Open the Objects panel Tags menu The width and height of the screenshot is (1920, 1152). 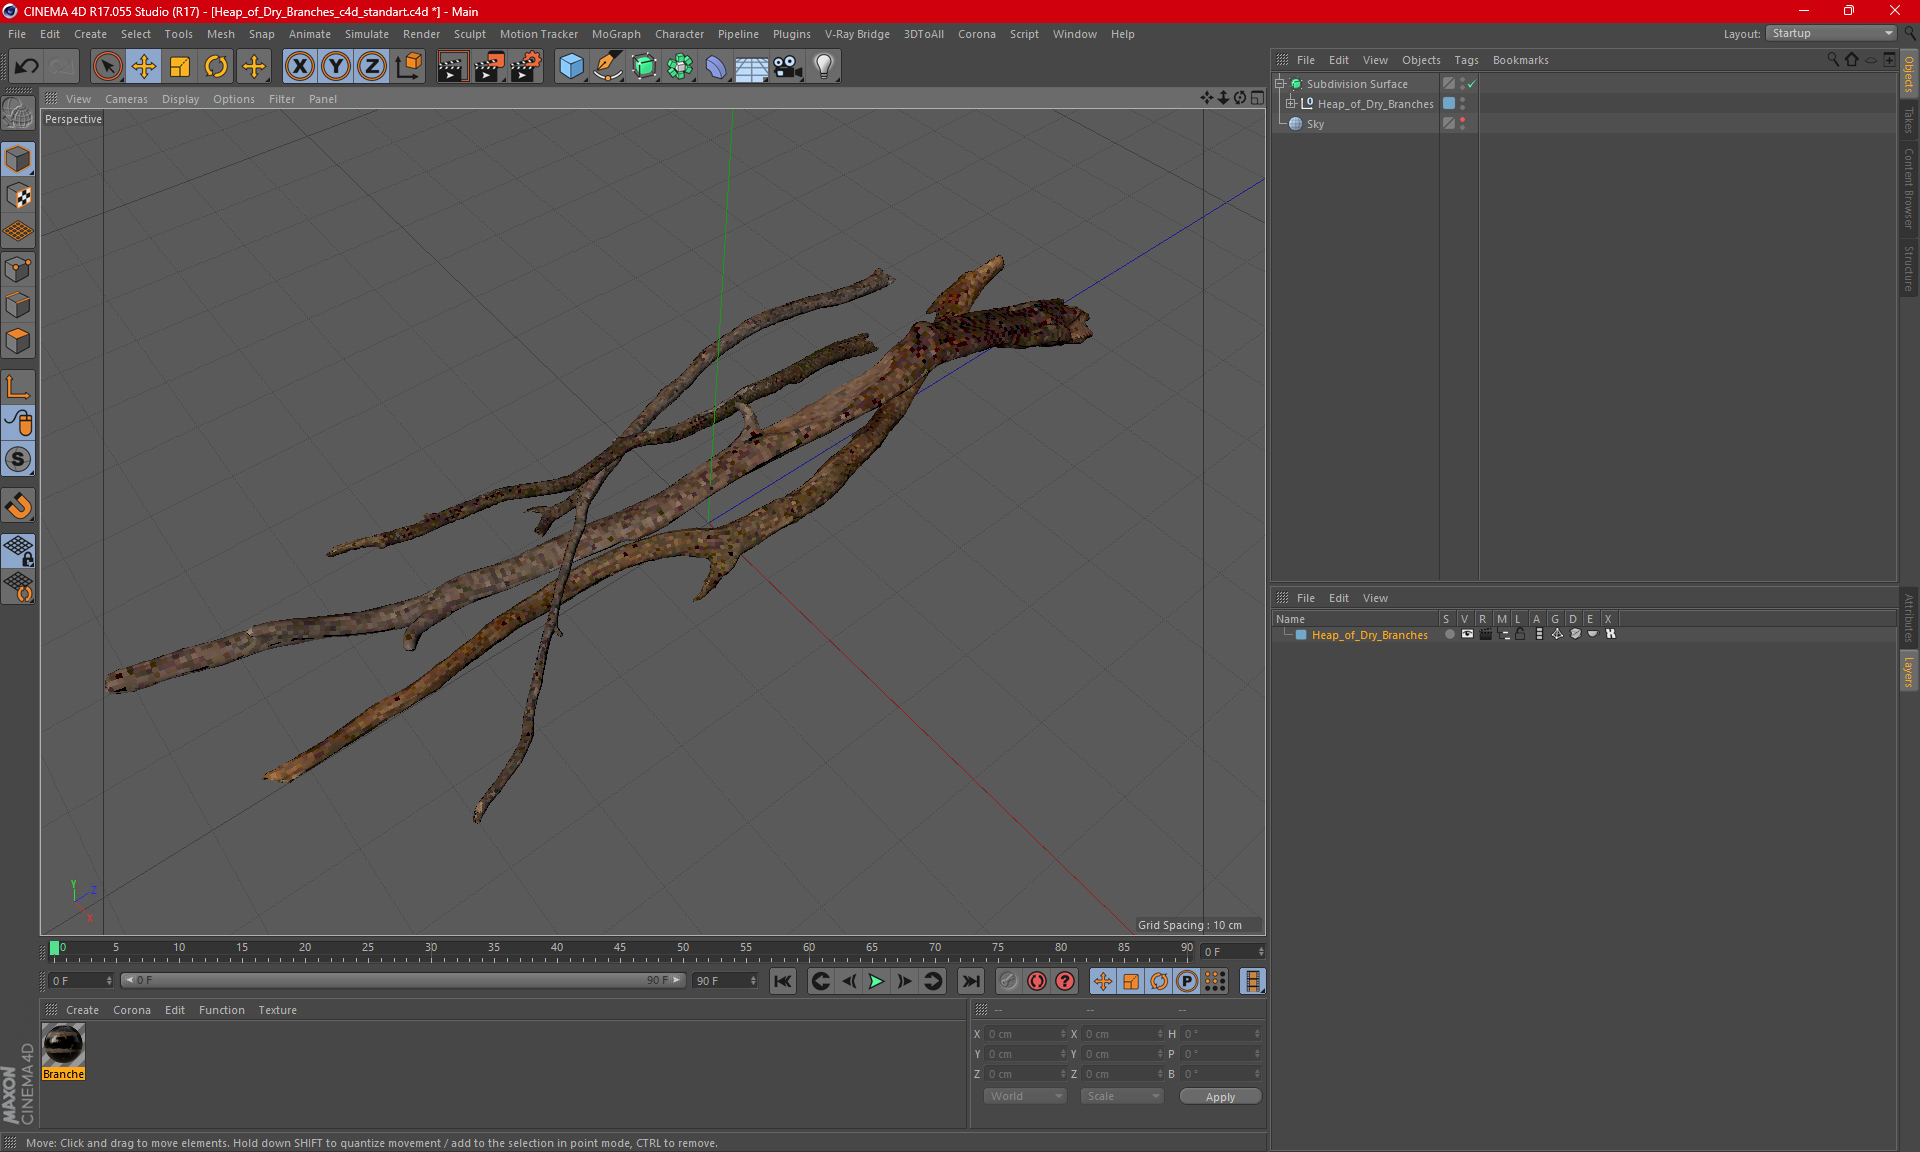(1466, 60)
